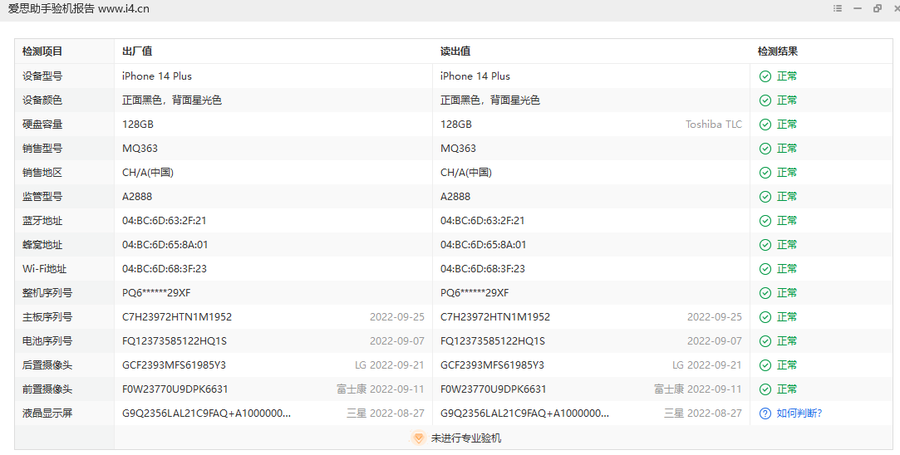Select the 主板序列号 row label

pyautogui.click(x=48, y=317)
